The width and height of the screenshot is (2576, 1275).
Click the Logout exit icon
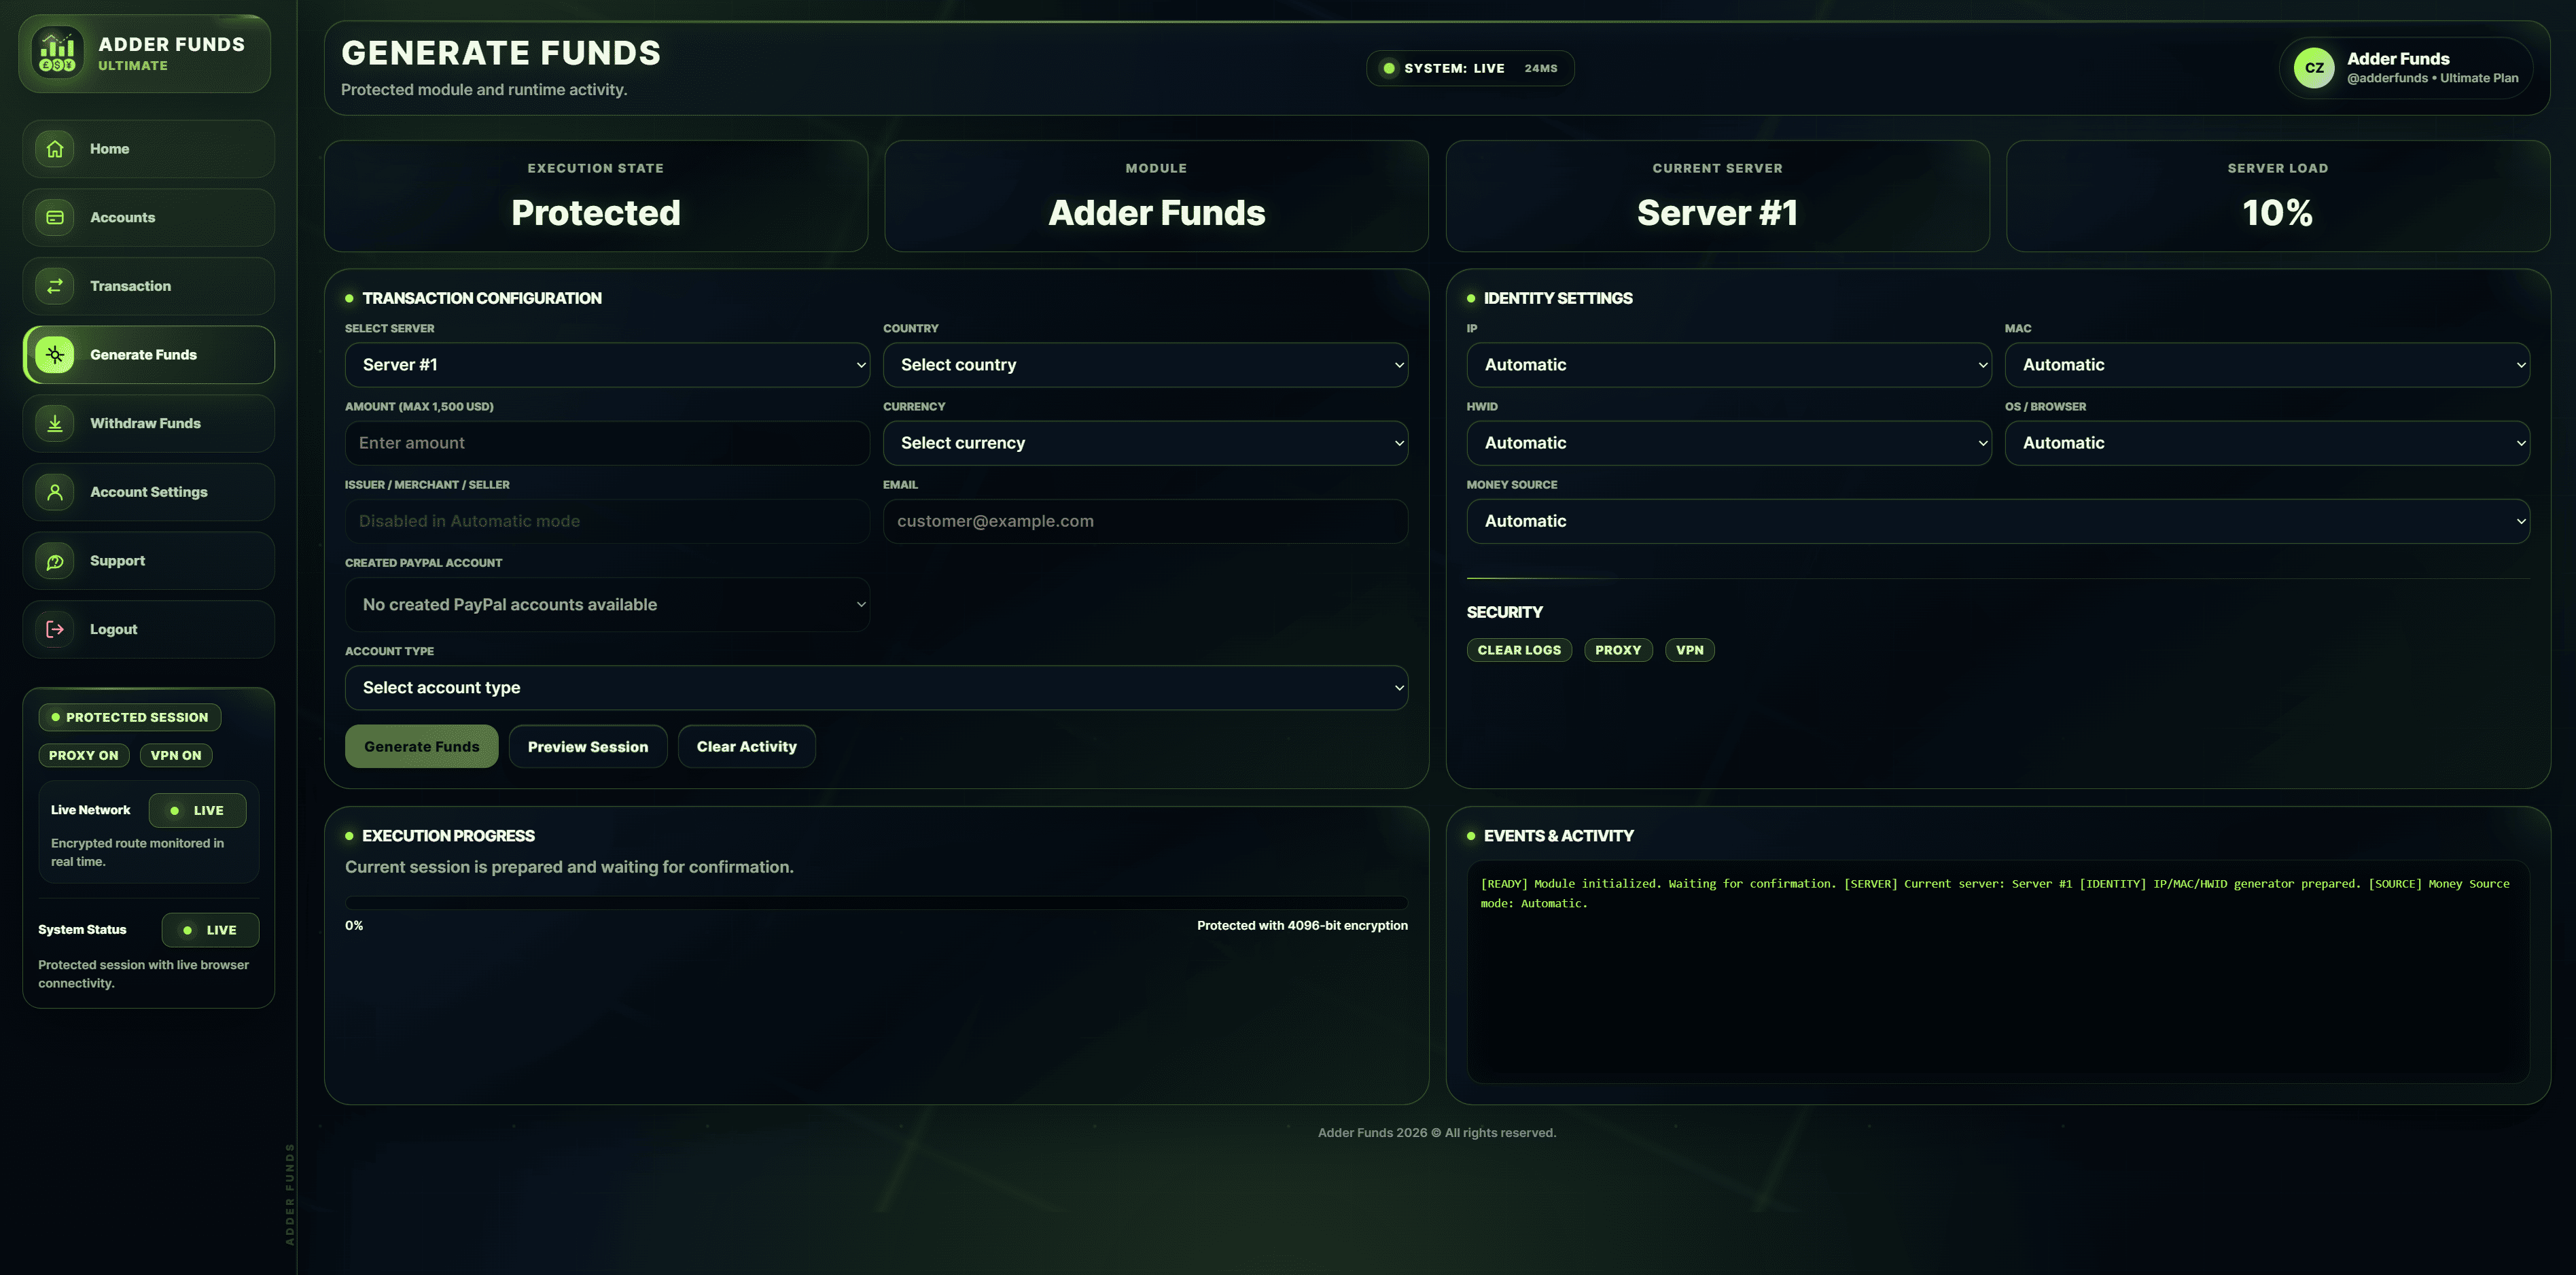(x=55, y=630)
